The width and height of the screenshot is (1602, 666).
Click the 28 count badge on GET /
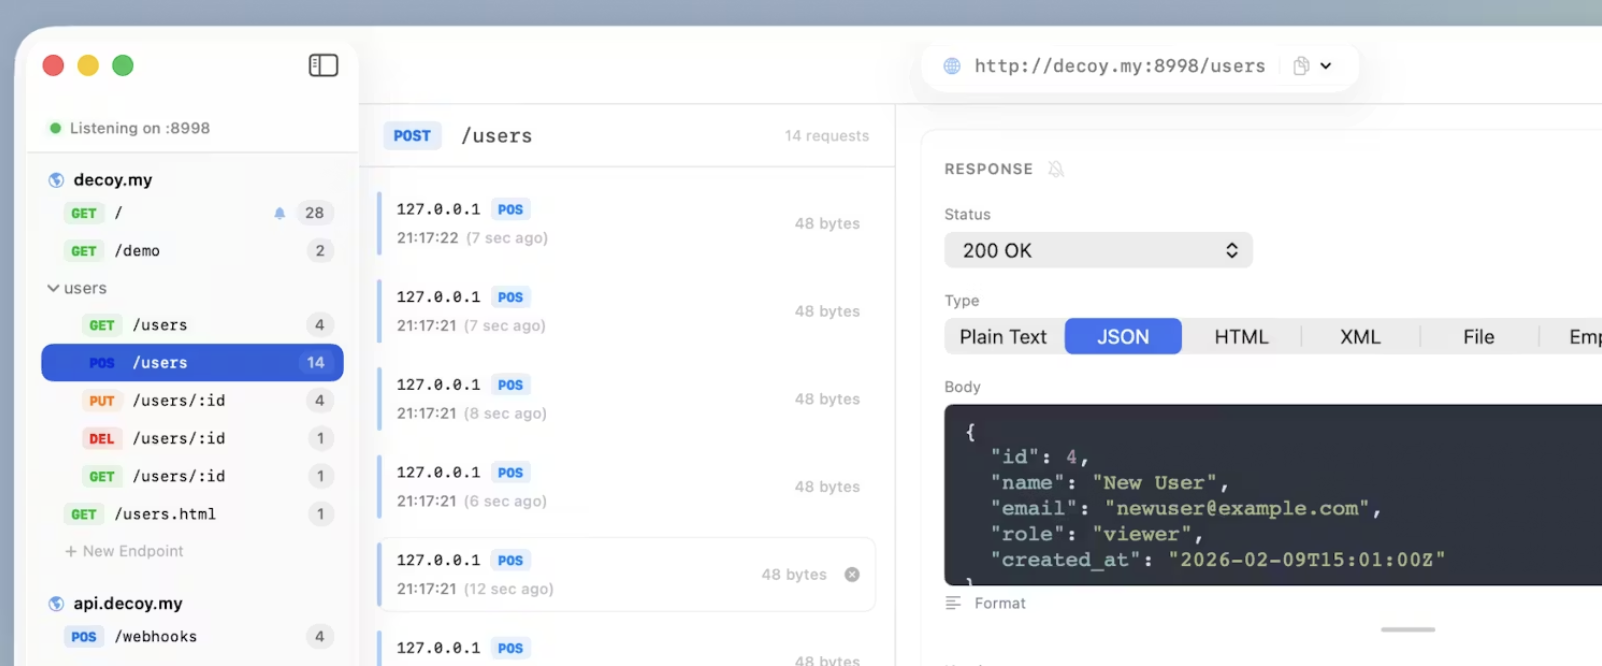(x=315, y=213)
